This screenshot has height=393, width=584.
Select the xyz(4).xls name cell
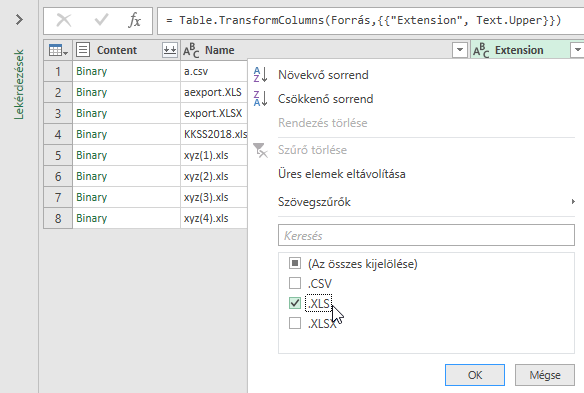(x=214, y=218)
